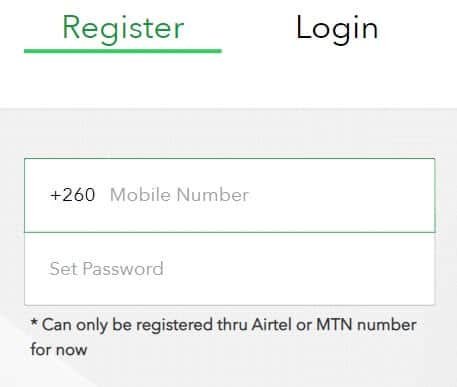Click the asterisk before the note

coord(34,322)
